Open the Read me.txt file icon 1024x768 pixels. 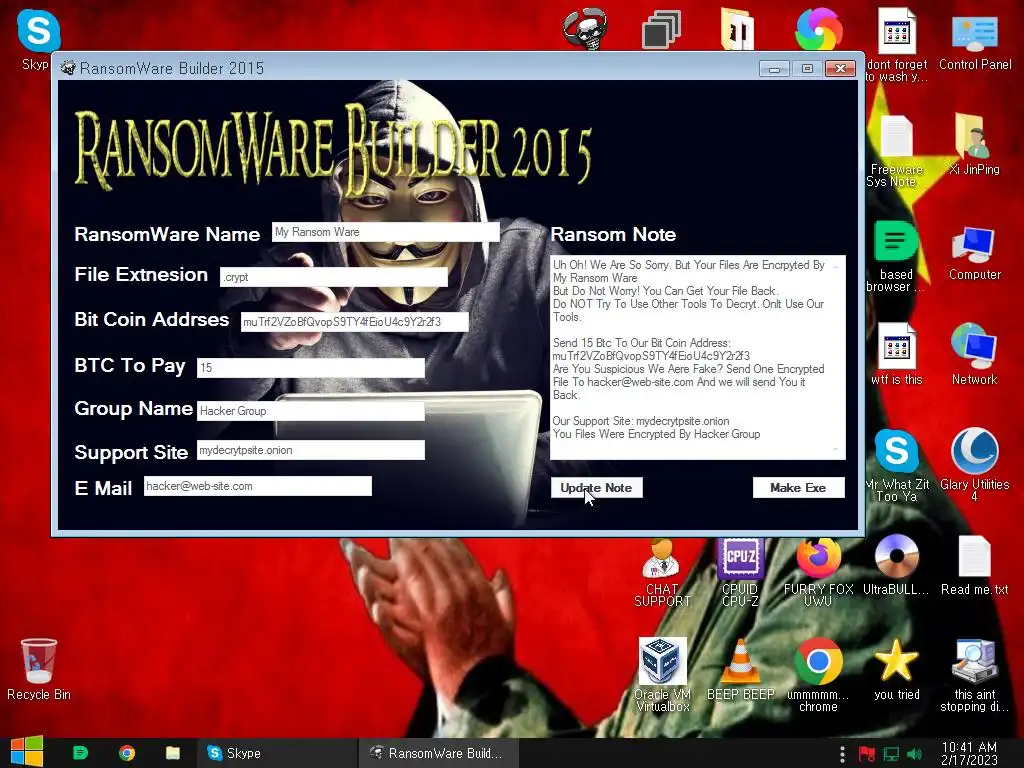click(974, 566)
